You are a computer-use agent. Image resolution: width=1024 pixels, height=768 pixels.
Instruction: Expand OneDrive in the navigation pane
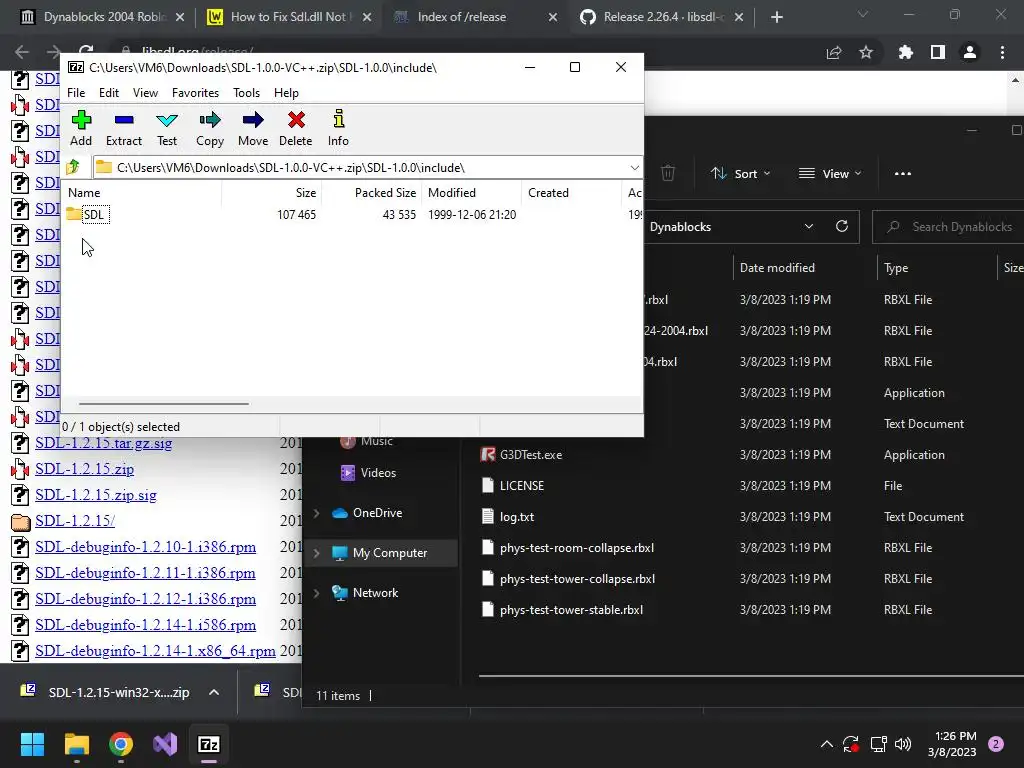317,513
